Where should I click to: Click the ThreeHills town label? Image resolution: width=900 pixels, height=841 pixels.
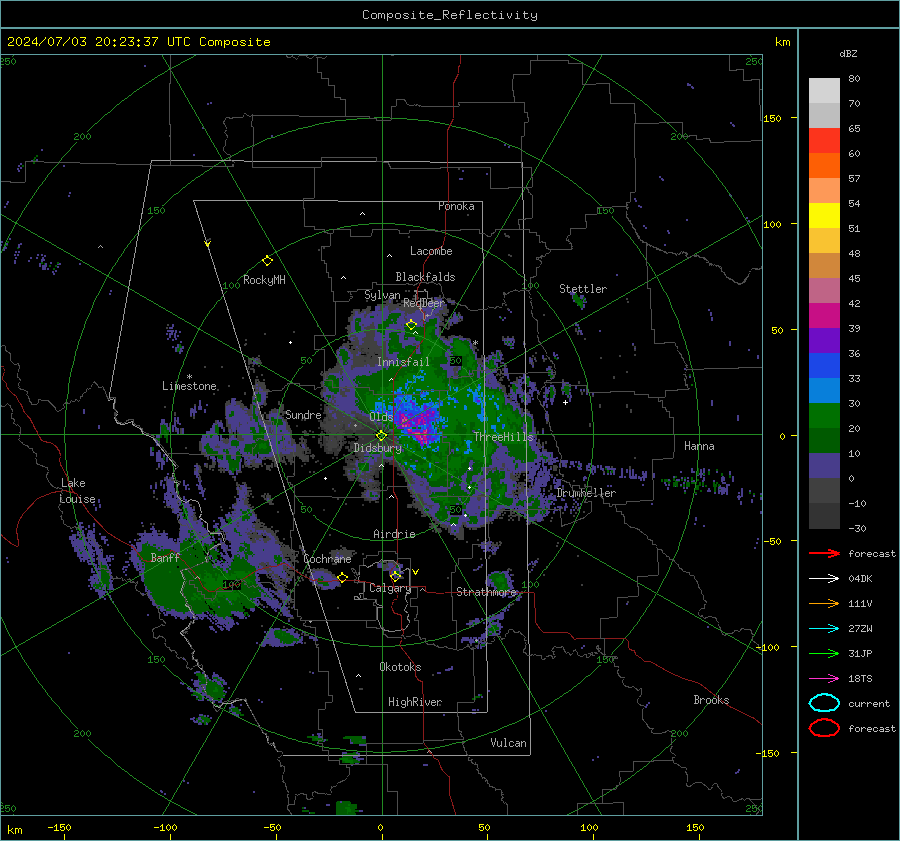(503, 437)
